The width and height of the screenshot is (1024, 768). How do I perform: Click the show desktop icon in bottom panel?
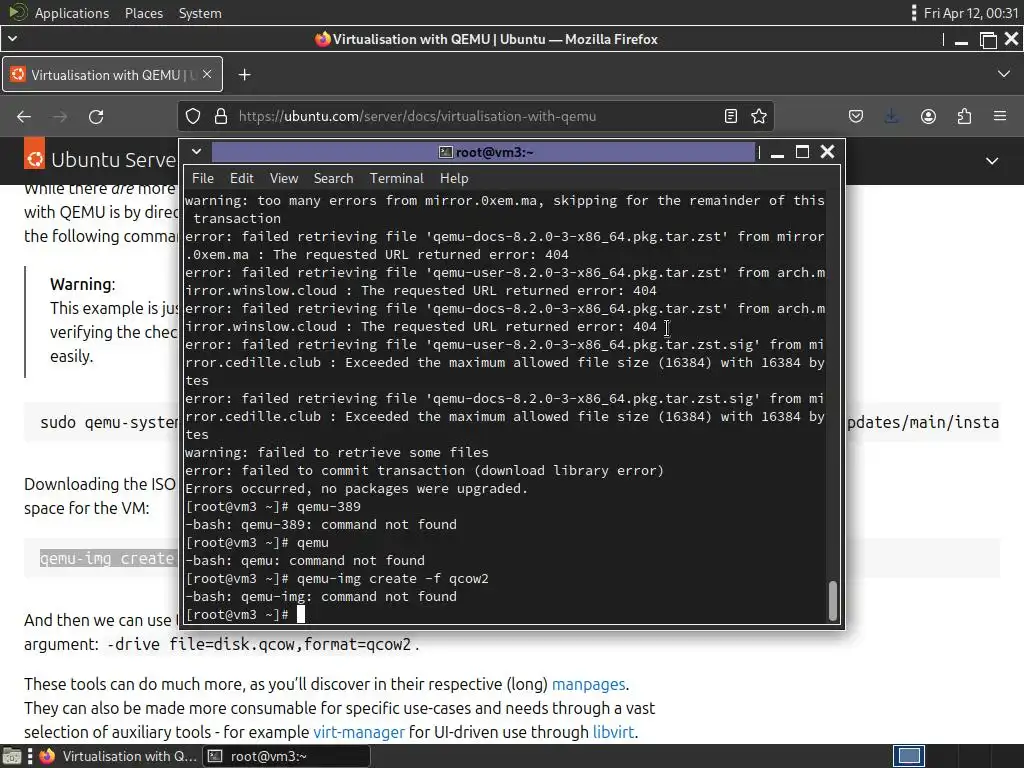tap(12, 756)
